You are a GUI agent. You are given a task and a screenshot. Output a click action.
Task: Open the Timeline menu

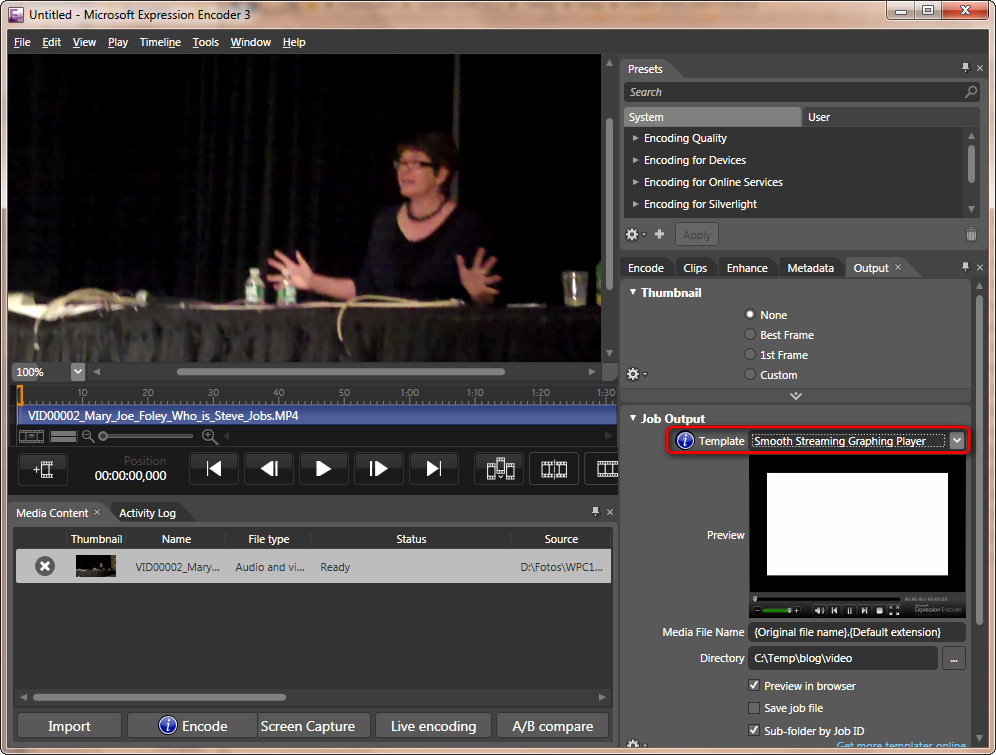tap(160, 42)
